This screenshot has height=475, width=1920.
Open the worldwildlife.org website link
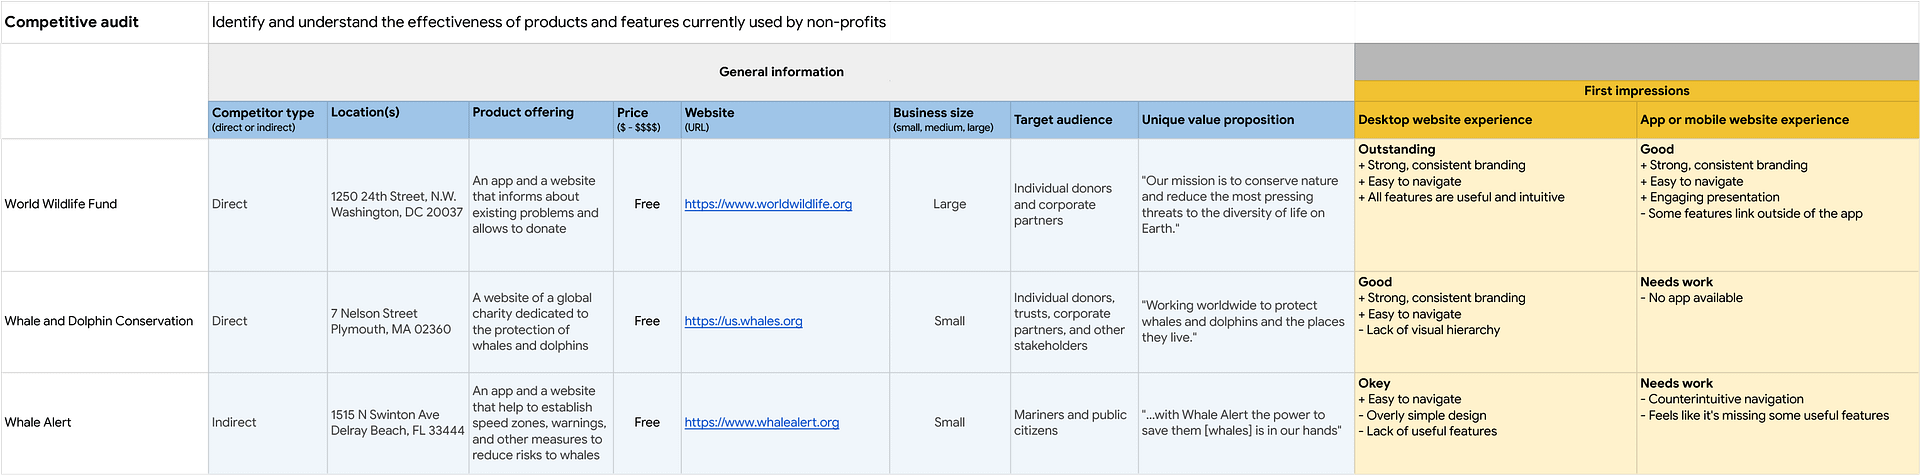click(x=767, y=204)
